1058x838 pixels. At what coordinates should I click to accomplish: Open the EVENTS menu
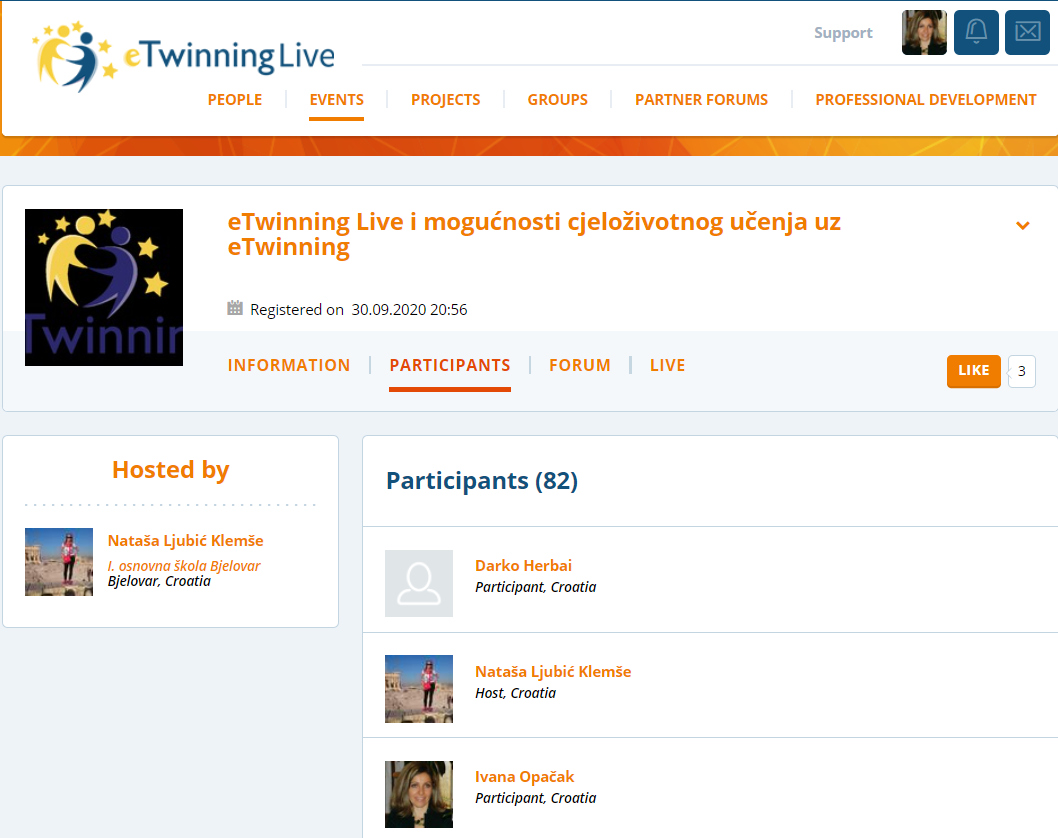(x=337, y=100)
